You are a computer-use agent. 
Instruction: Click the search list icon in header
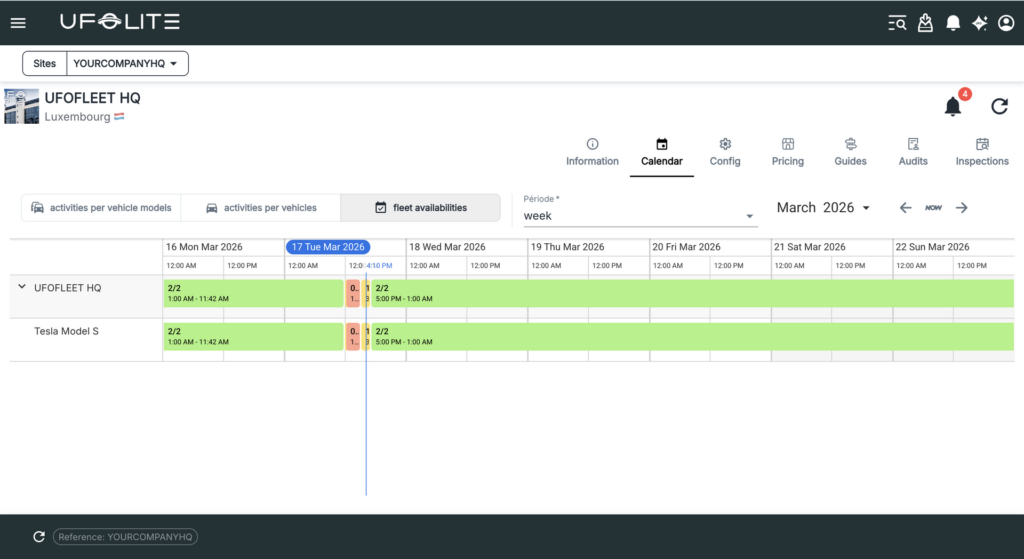(x=897, y=22)
